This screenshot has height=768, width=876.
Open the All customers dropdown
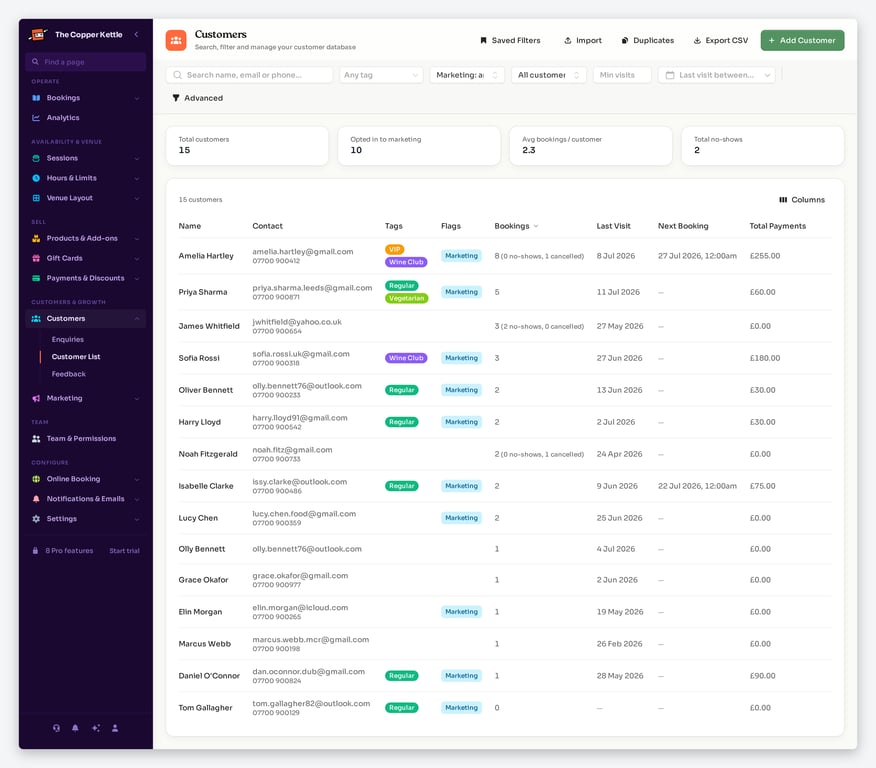549,75
